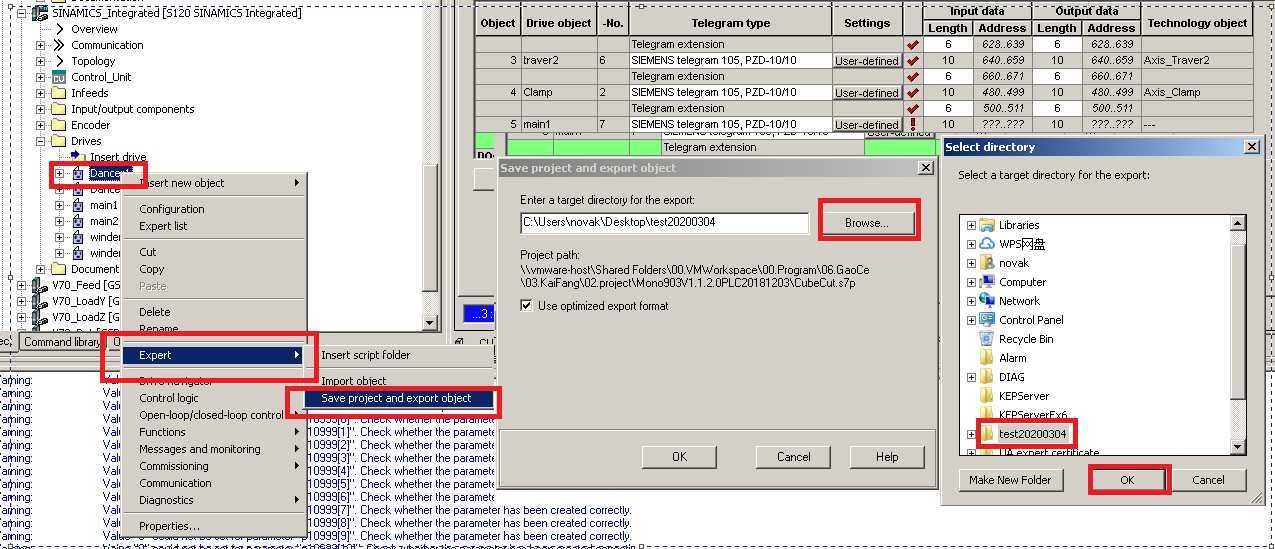Viewport: 1275px width, 549px height.
Task: Click the Communication double-arrow icon
Action: coord(58,45)
